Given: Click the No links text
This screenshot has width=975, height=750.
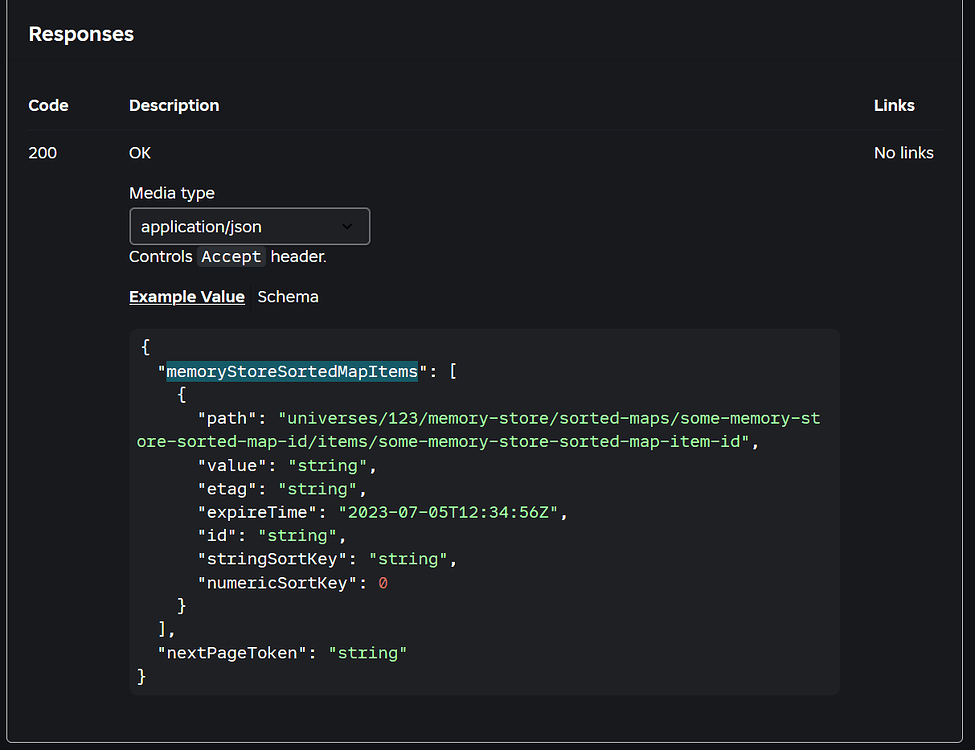Looking at the screenshot, I should (903, 153).
